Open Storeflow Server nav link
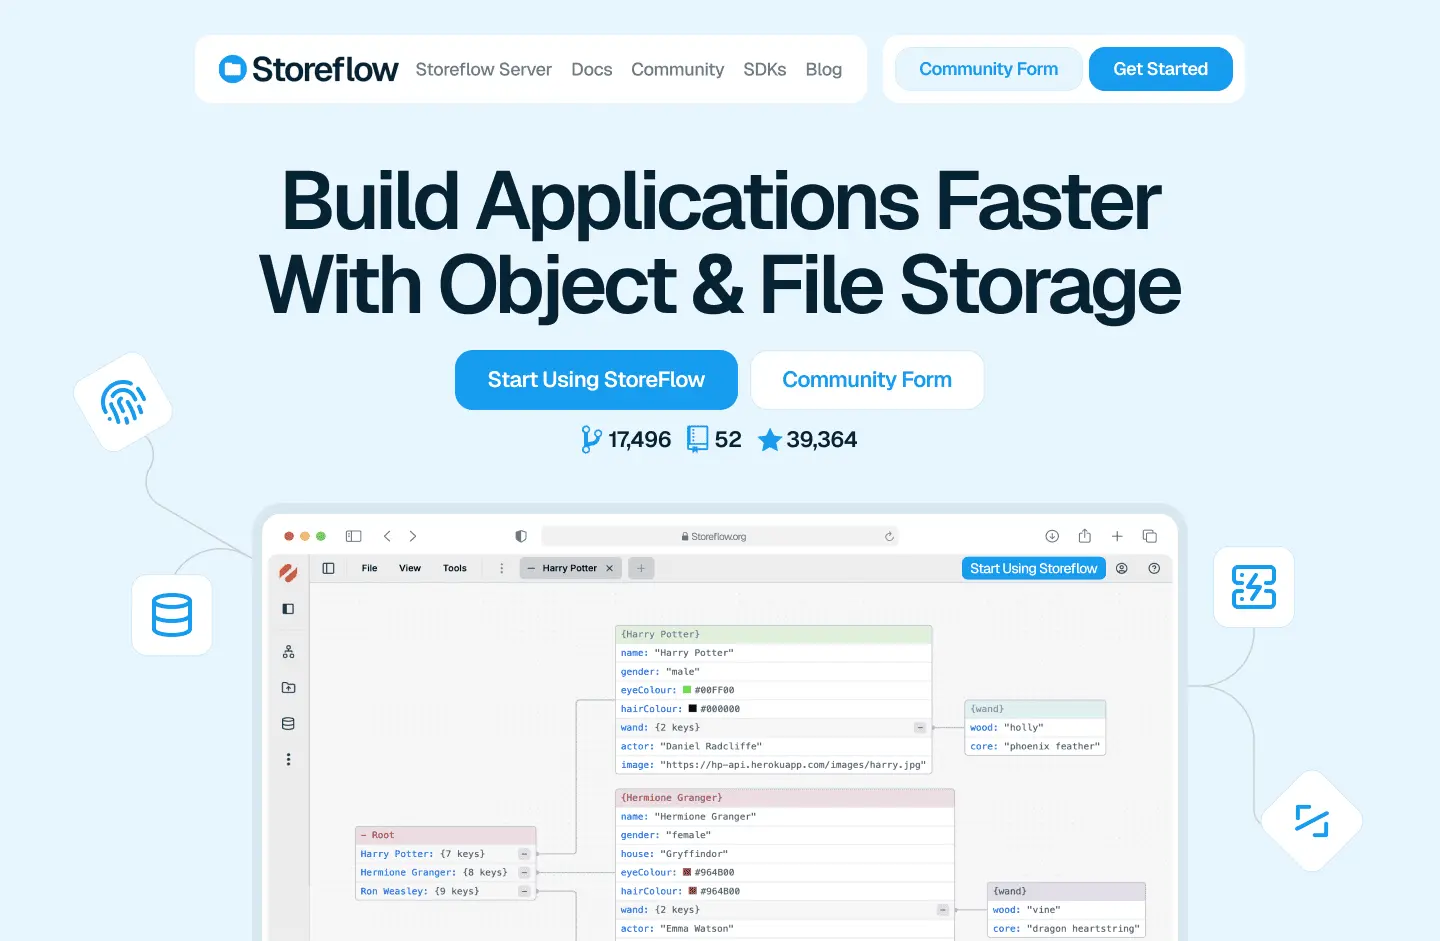 click(x=484, y=69)
